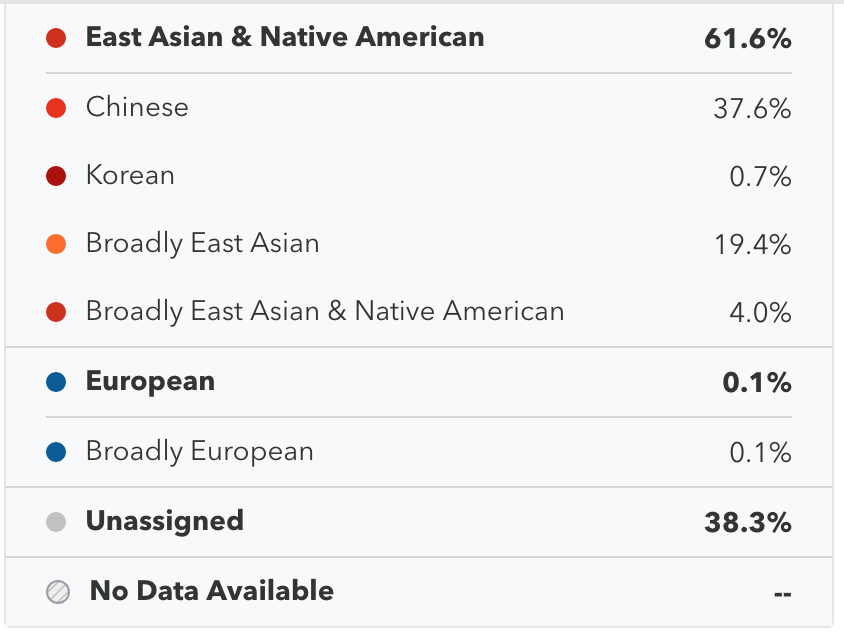844x642 pixels.
Task: Click the 37.6% Chinese percentage
Action: coord(752,108)
